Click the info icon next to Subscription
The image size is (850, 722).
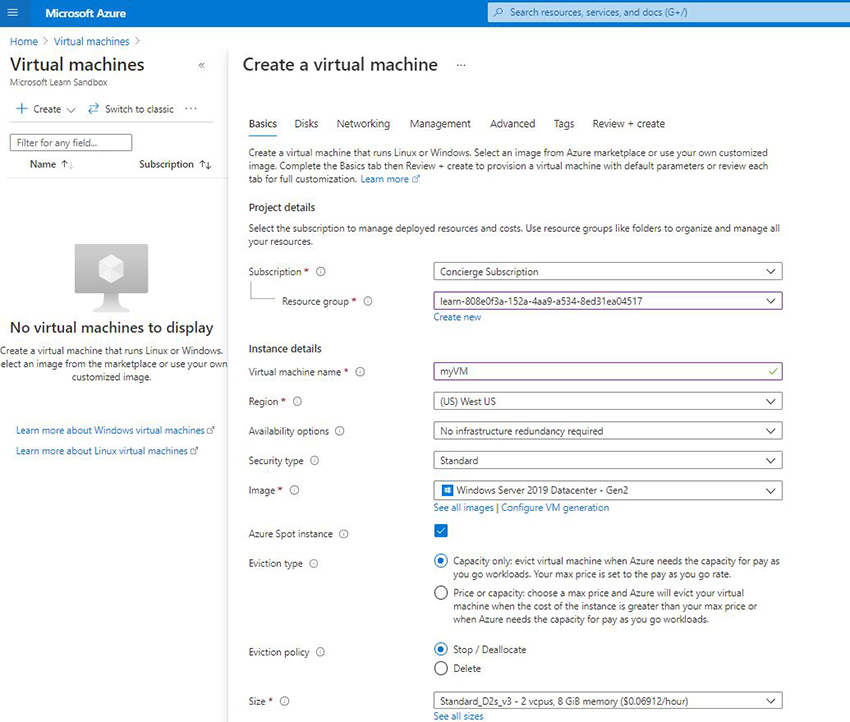[320, 271]
